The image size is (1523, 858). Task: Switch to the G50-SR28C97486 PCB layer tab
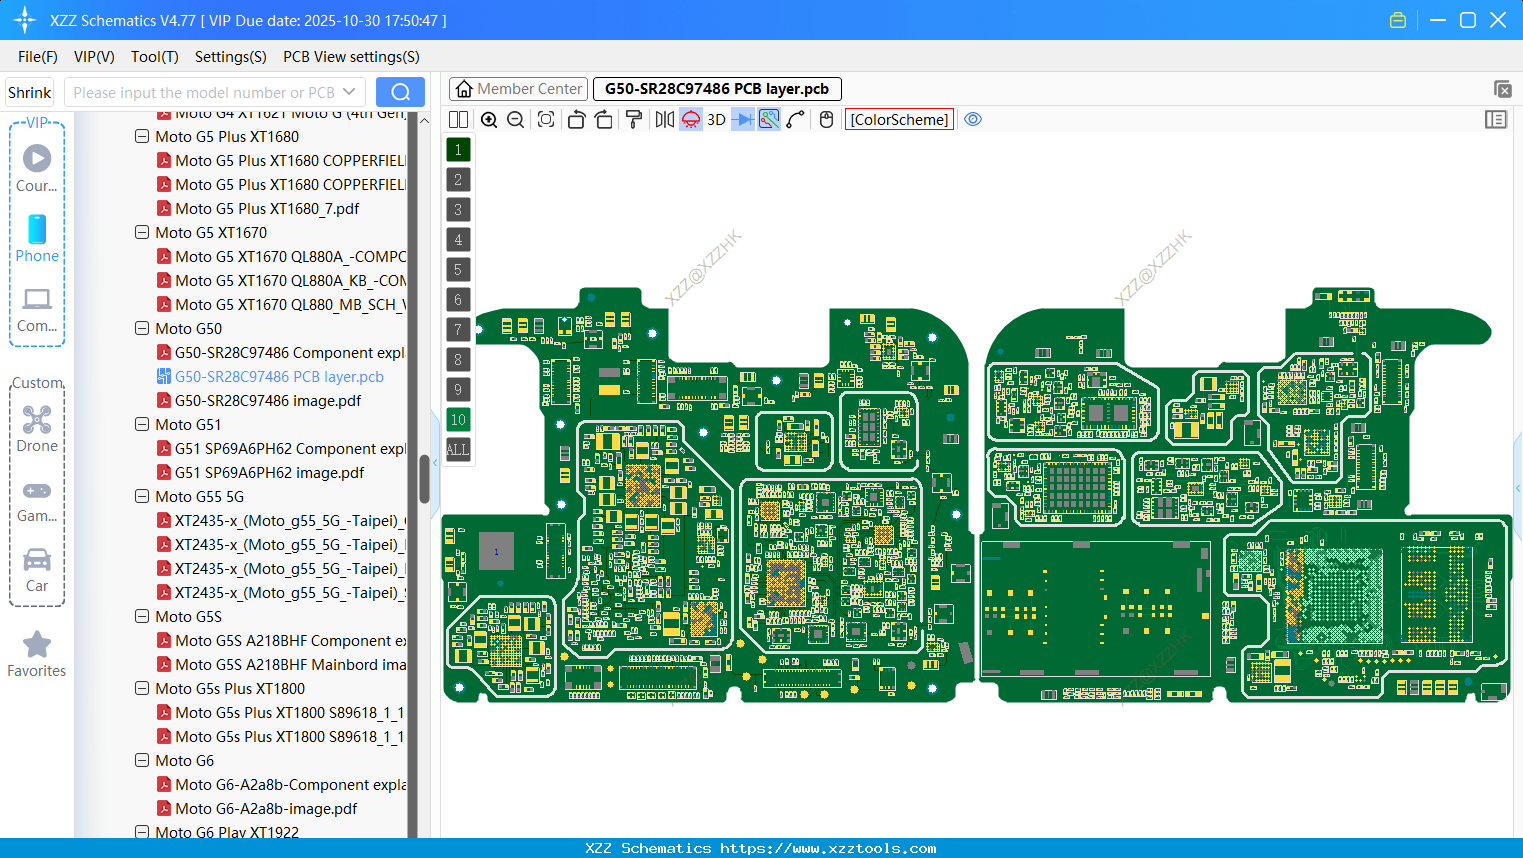(716, 88)
